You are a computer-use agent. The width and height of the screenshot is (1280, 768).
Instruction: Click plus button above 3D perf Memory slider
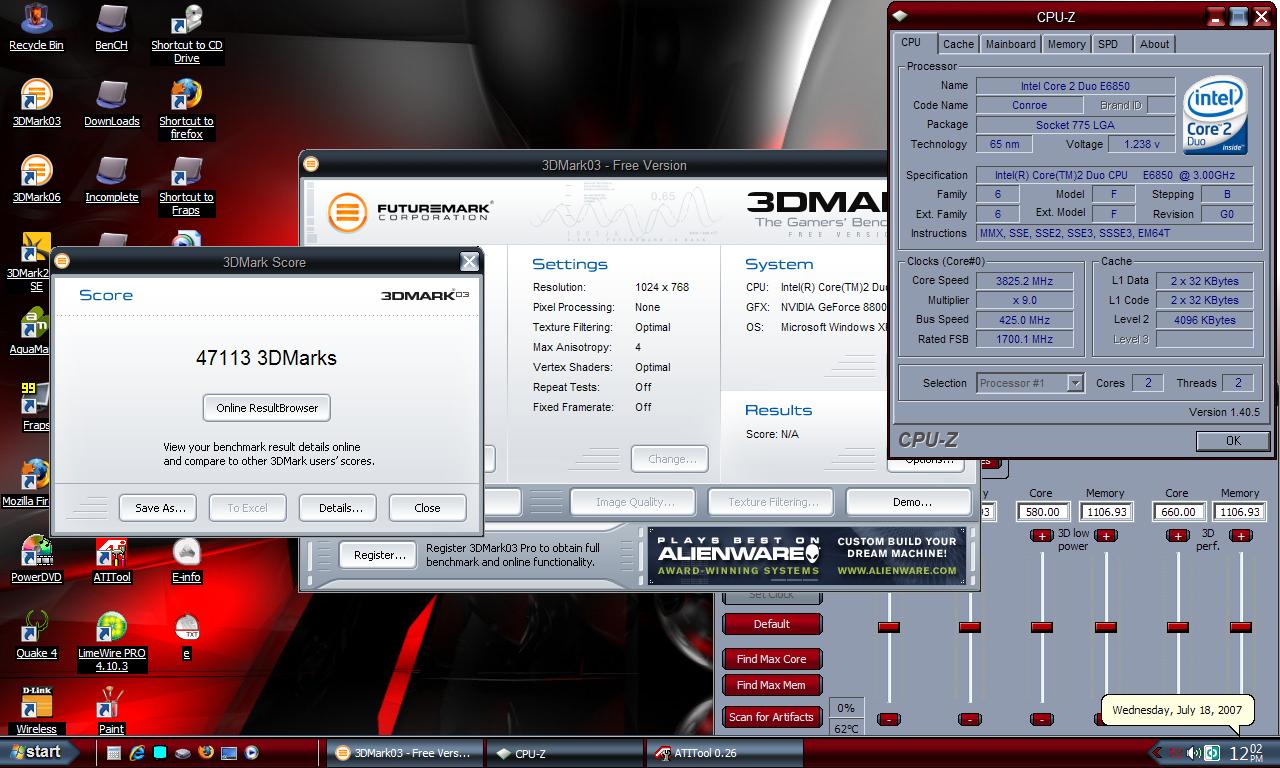point(1241,536)
